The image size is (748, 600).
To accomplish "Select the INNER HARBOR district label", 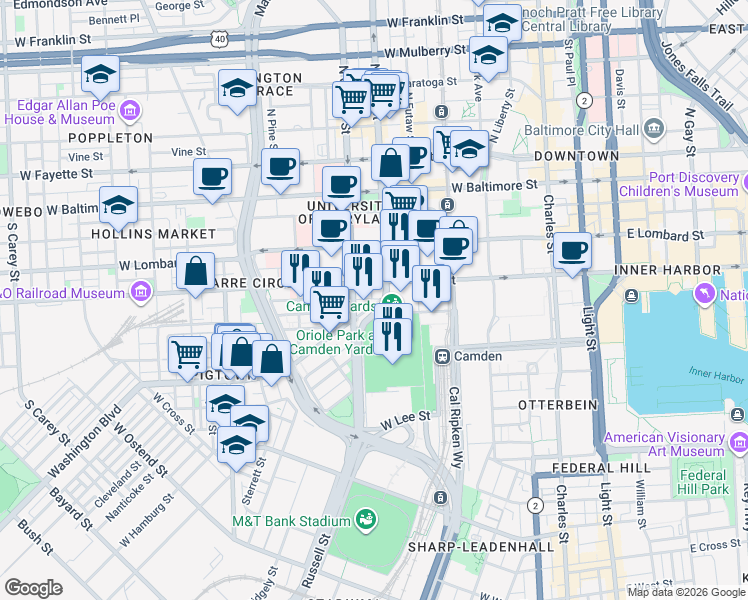I will tap(667, 270).
